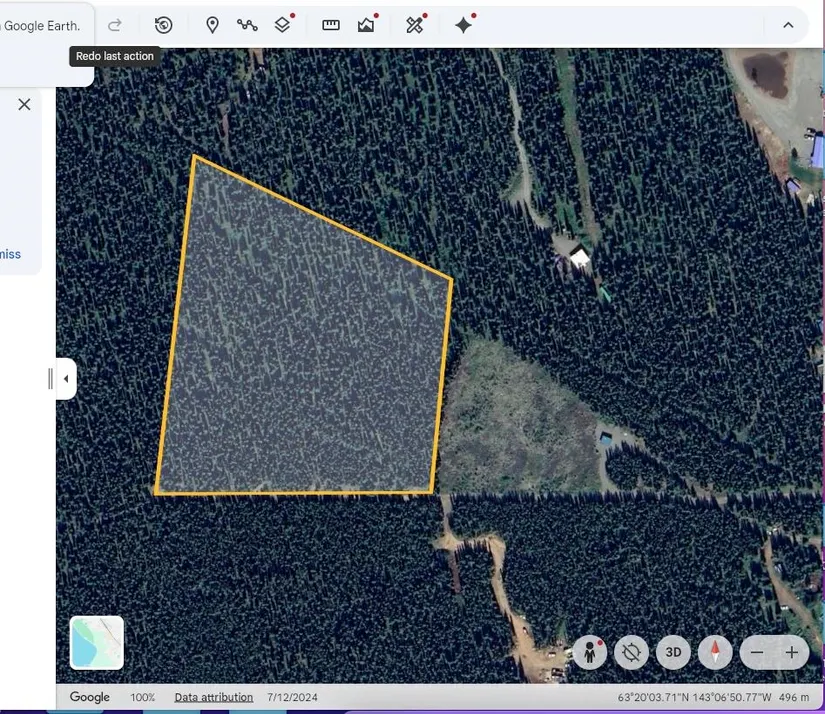The width and height of the screenshot is (825, 714).
Task: Open the elevation profile image tool
Action: (x=366, y=25)
